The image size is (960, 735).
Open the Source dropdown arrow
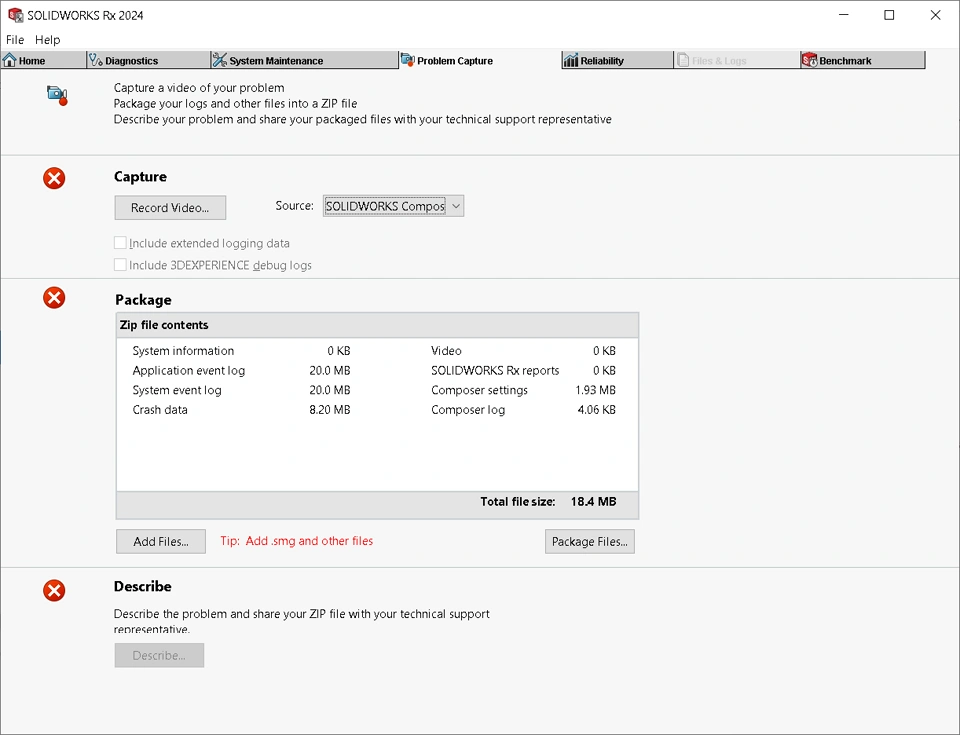click(456, 206)
